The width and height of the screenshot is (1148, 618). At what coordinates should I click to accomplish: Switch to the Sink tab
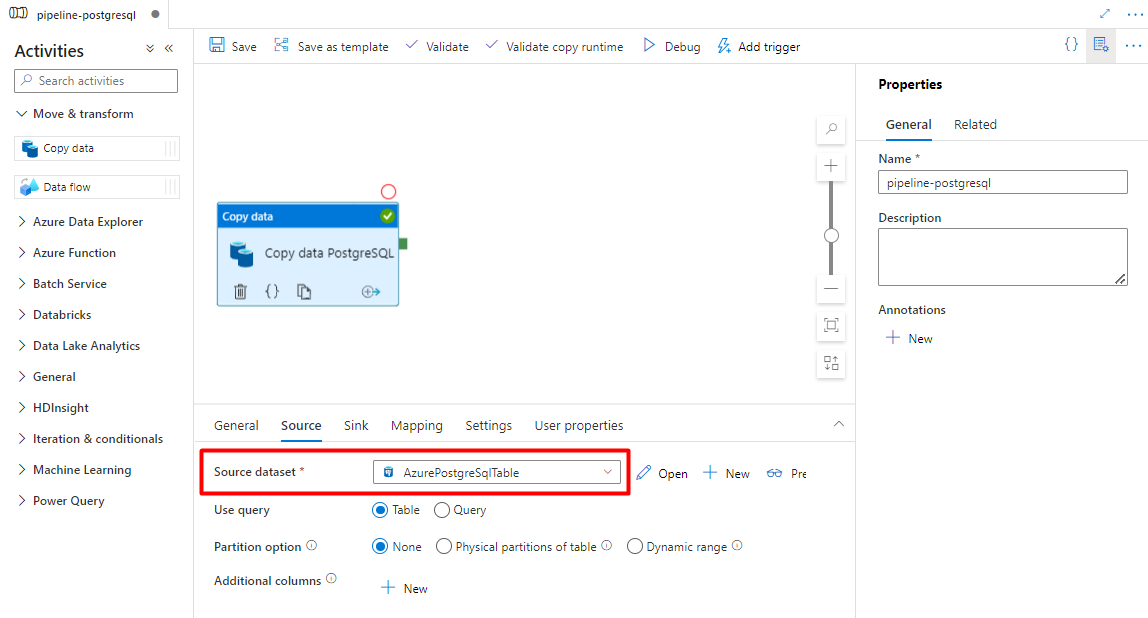356,425
